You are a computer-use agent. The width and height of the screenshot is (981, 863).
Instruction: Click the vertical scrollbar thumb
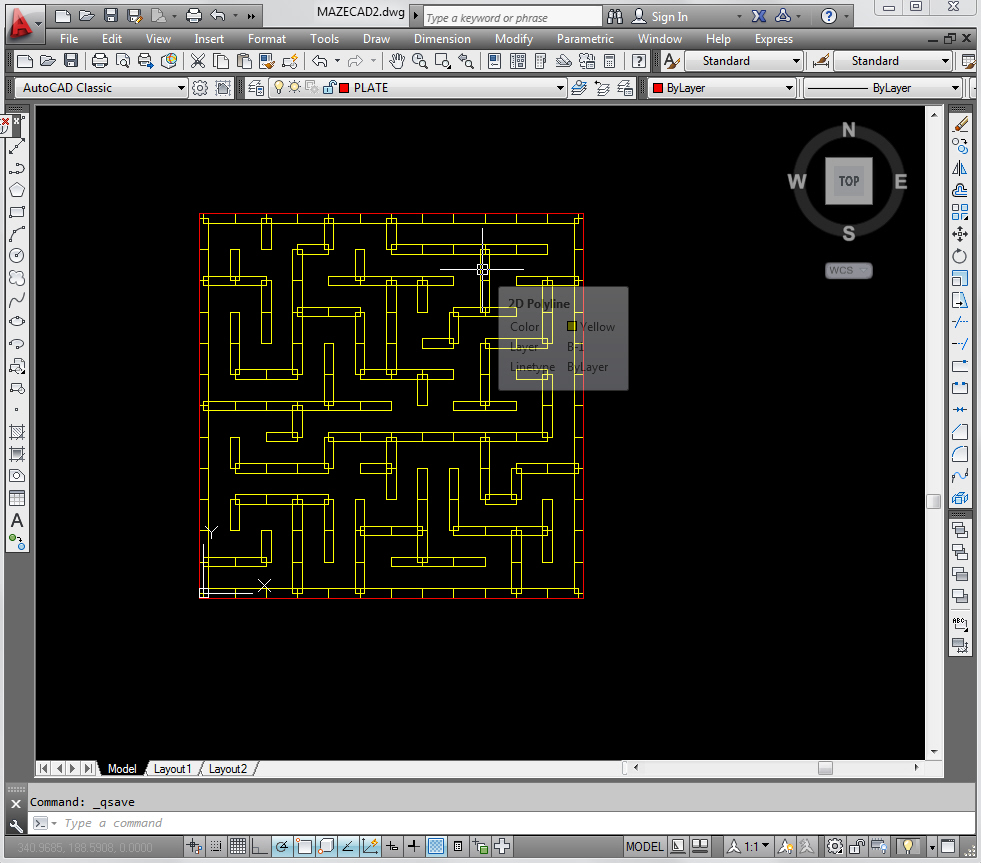pos(933,501)
